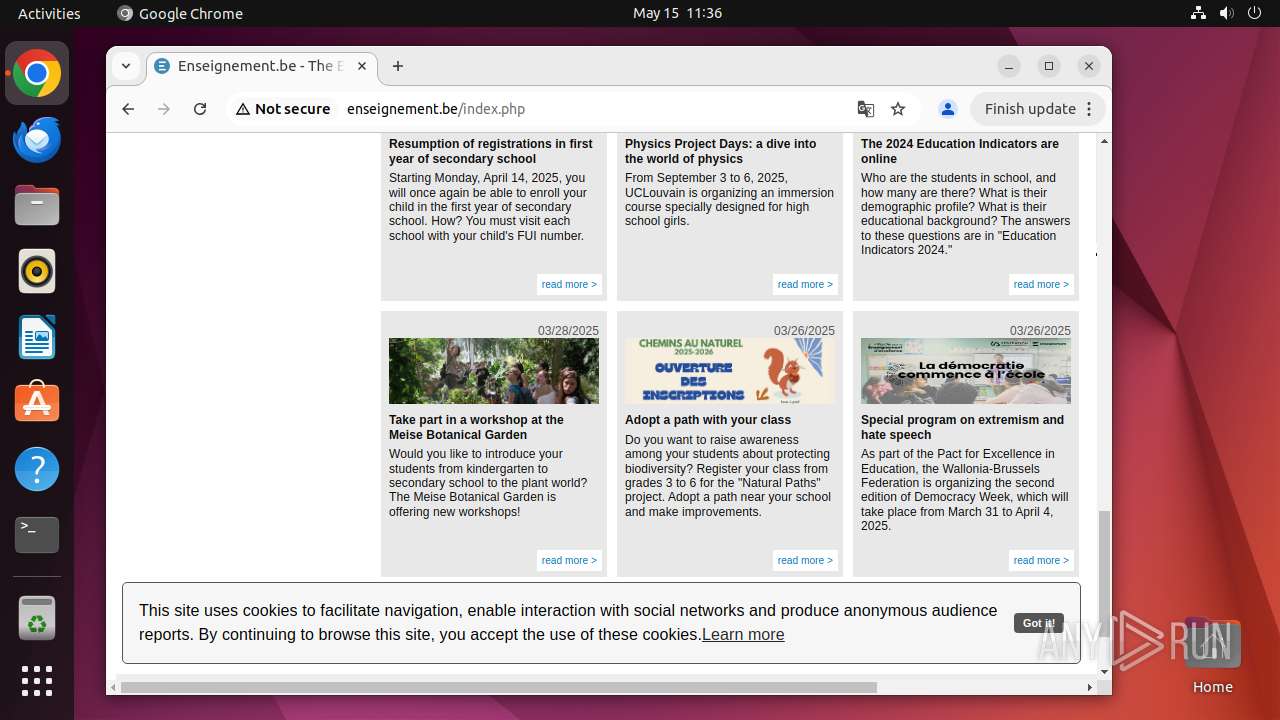Open the Chrome three-dot menu
The image size is (1280, 720).
[1090, 109]
